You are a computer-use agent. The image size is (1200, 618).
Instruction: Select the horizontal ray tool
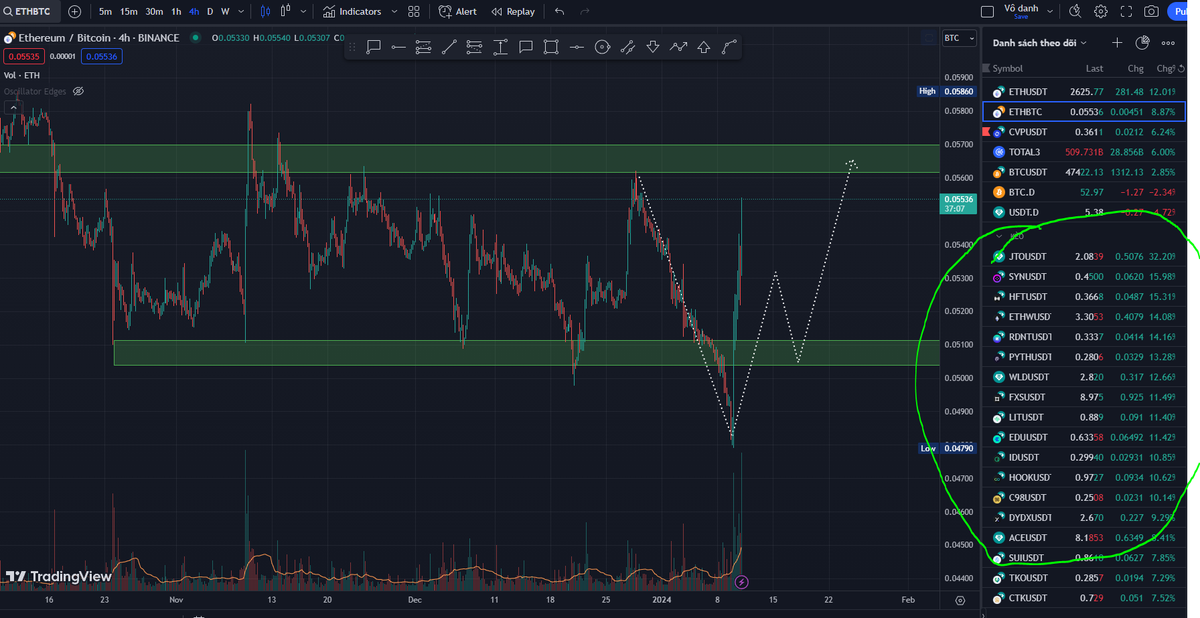click(399, 46)
